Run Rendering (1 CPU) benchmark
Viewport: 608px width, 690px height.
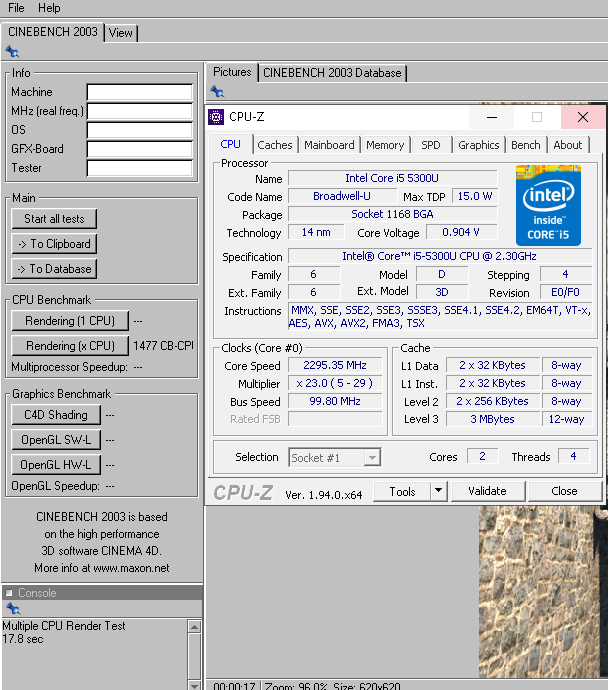coord(70,321)
